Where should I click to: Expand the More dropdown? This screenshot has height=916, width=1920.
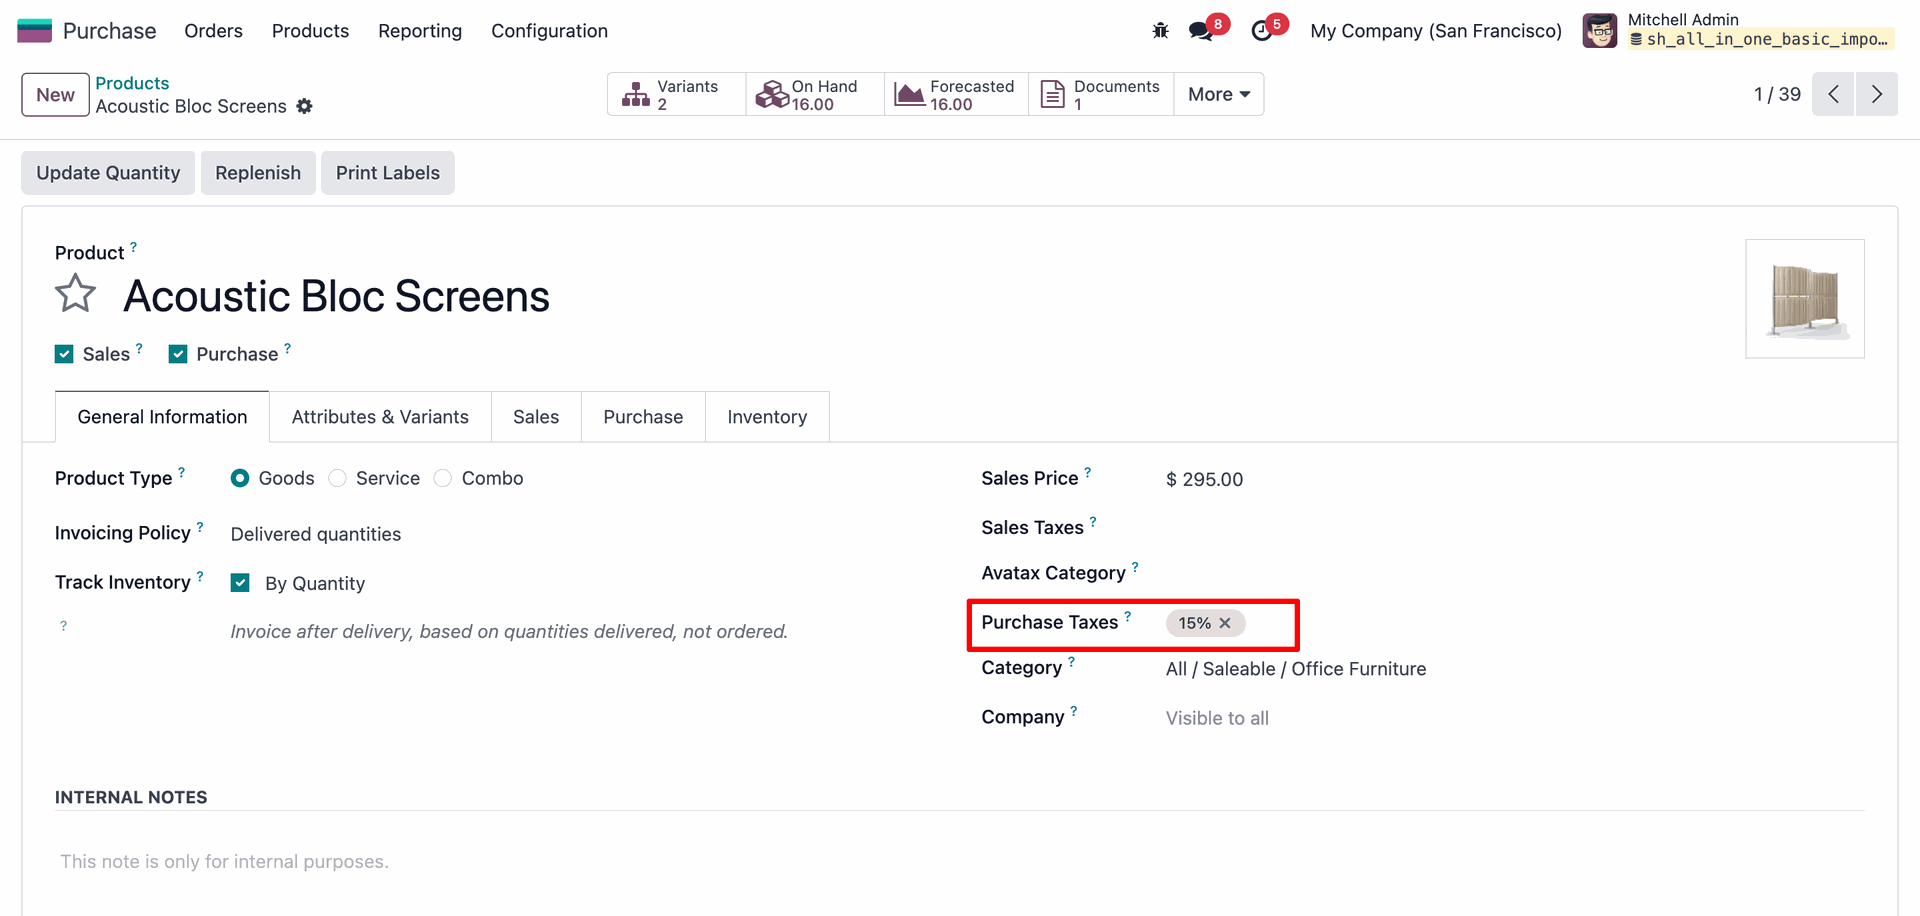click(x=1218, y=94)
